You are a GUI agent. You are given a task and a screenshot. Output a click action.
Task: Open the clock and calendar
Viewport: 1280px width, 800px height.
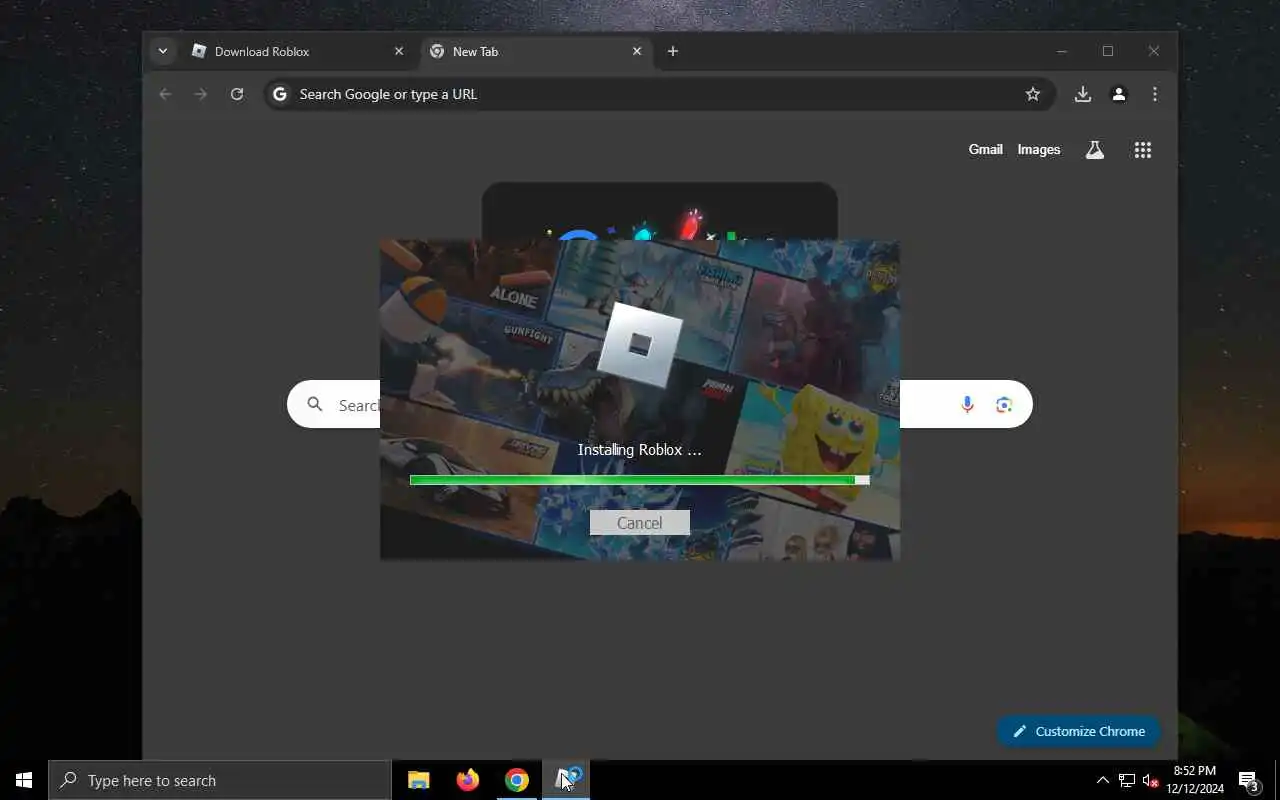coord(1195,780)
